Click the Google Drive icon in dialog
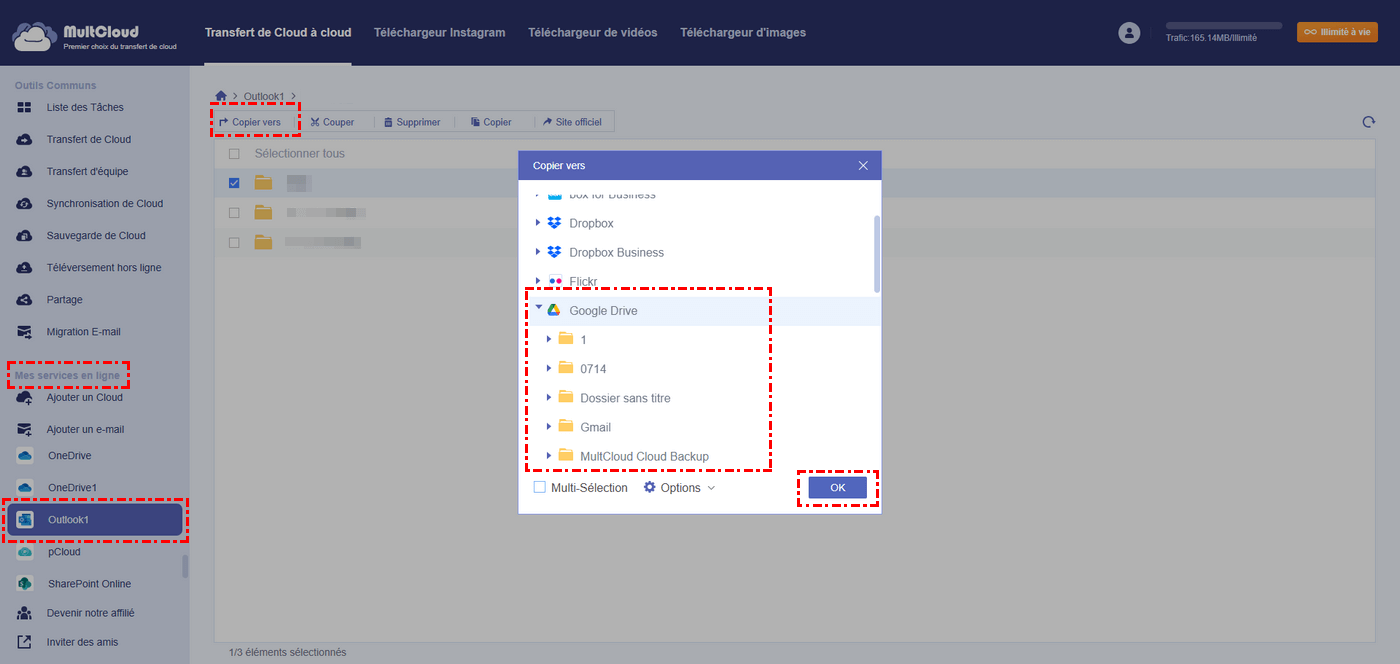Image resolution: width=1400 pixels, height=664 pixels. click(x=554, y=310)
